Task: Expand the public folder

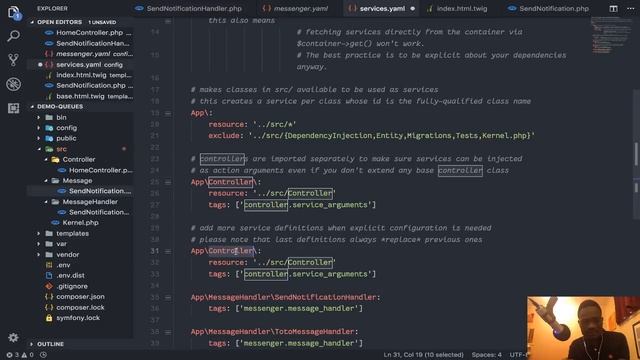Action: 39,138
